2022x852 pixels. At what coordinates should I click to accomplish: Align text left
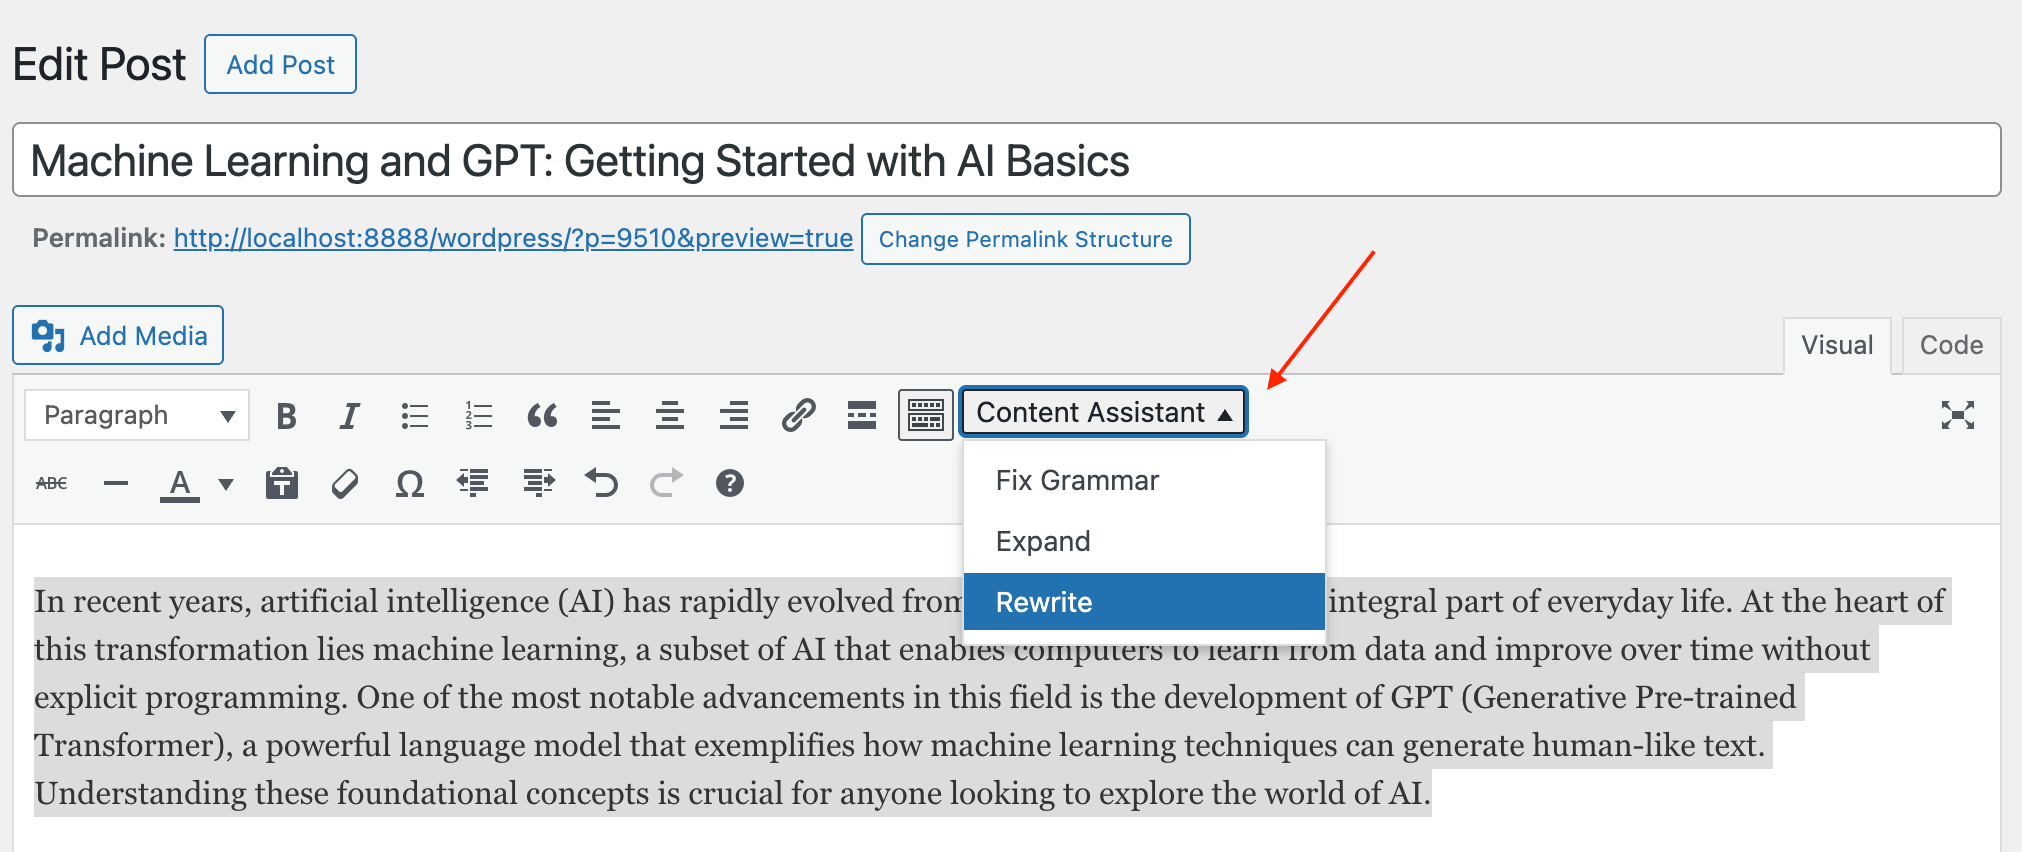click(606, 415)
